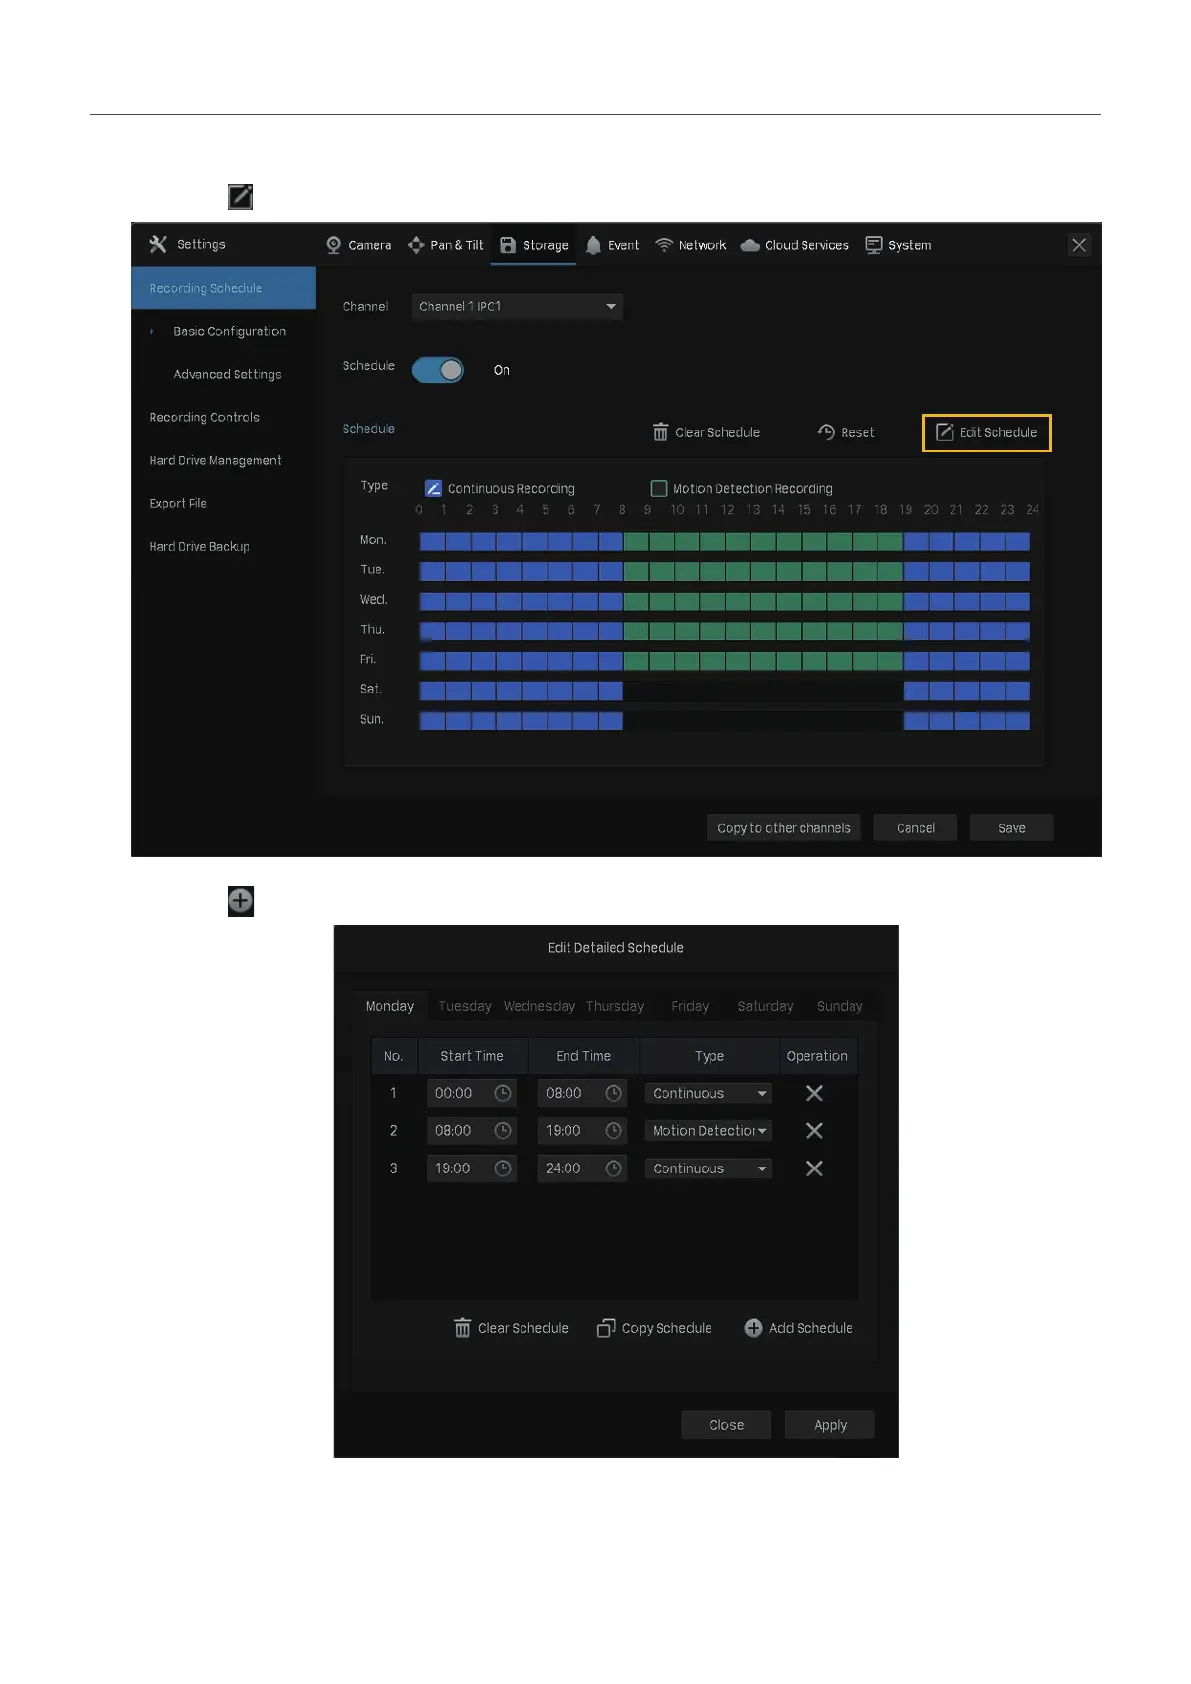The image size is (1191, 1684).
Task: Click the Cancel button
Action: pos(915,828)
